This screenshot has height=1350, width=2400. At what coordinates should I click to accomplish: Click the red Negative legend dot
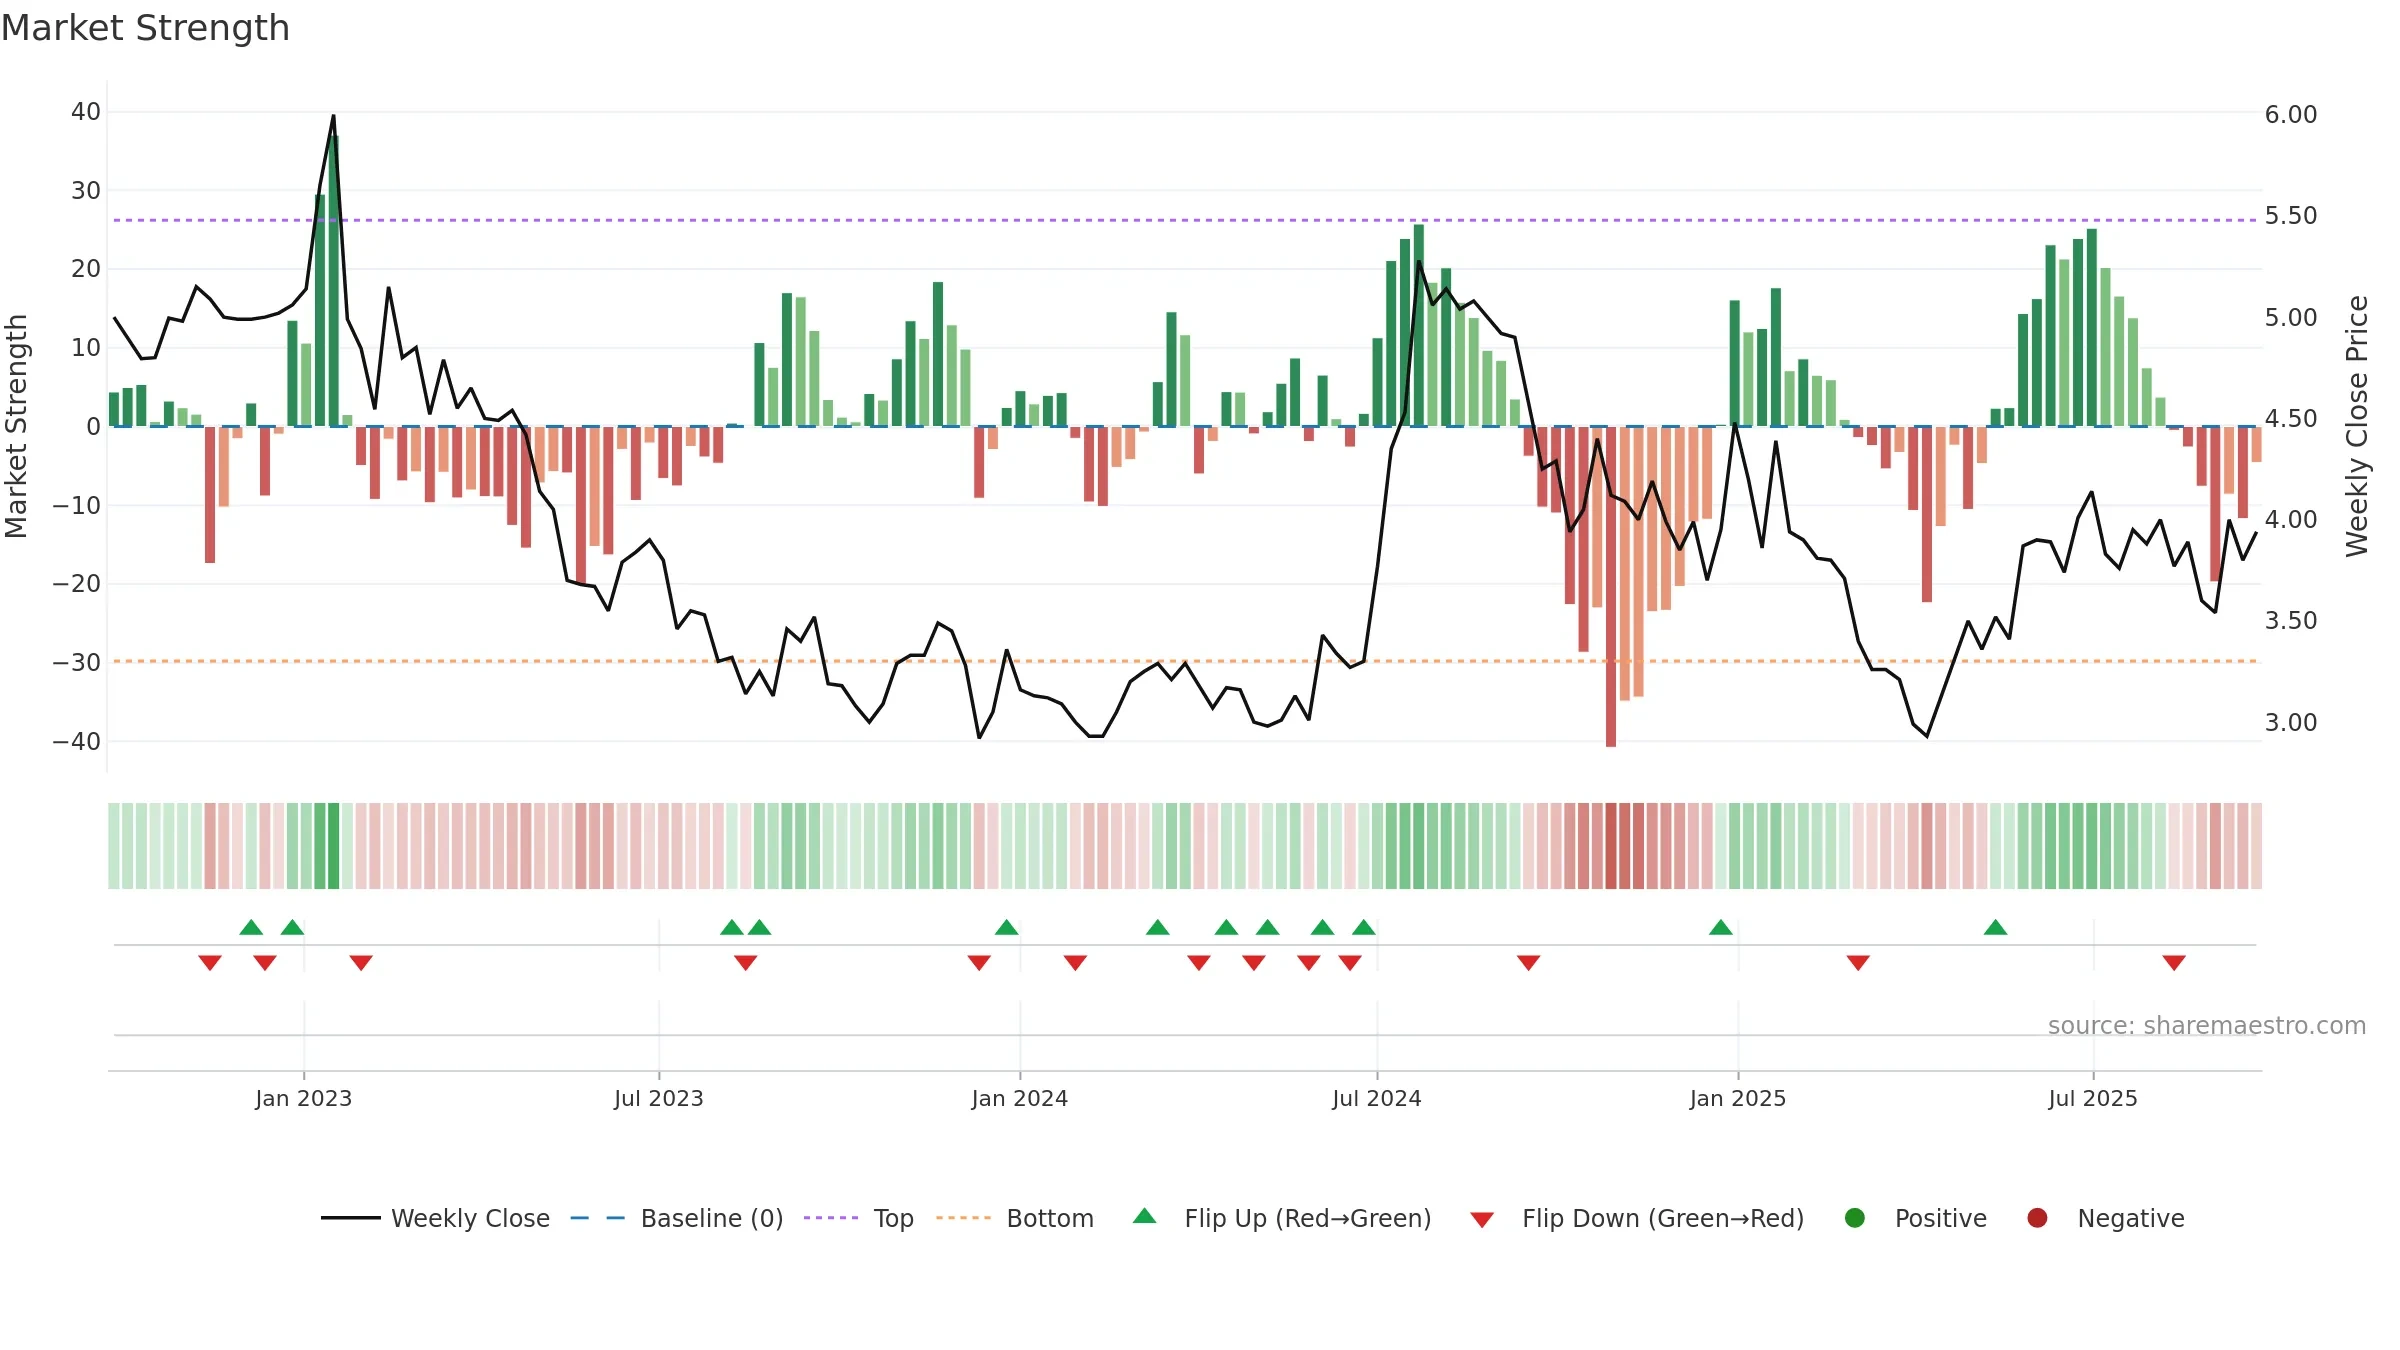pyautogui.click(x=2037, y=1218)
